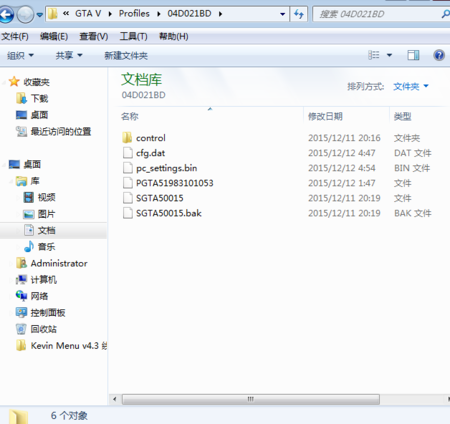The height and width of the screenshot is (424, 450).
Task: Select the control folder
Action: [151, 138]
